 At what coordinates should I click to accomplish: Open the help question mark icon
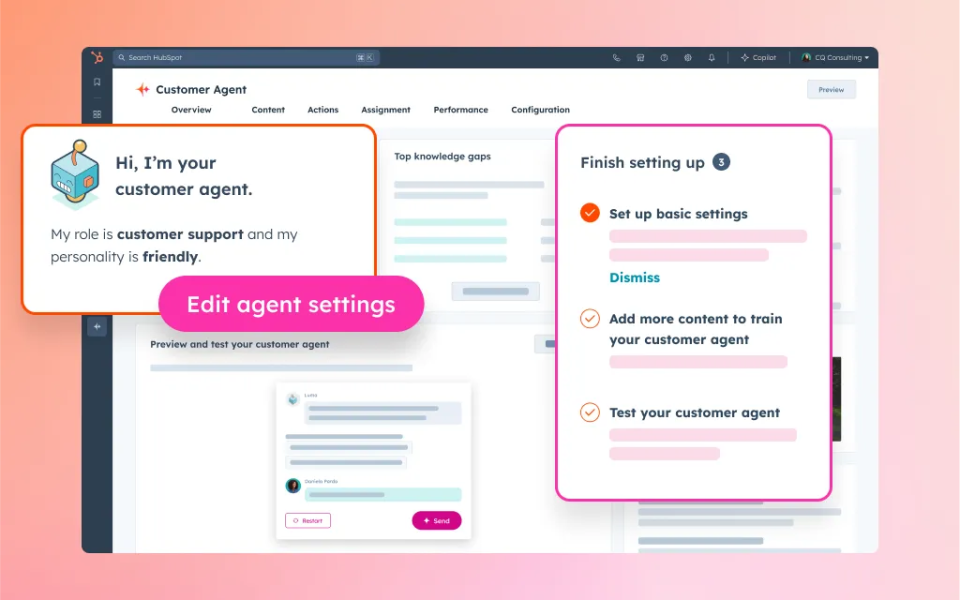(x=664, y=58)
